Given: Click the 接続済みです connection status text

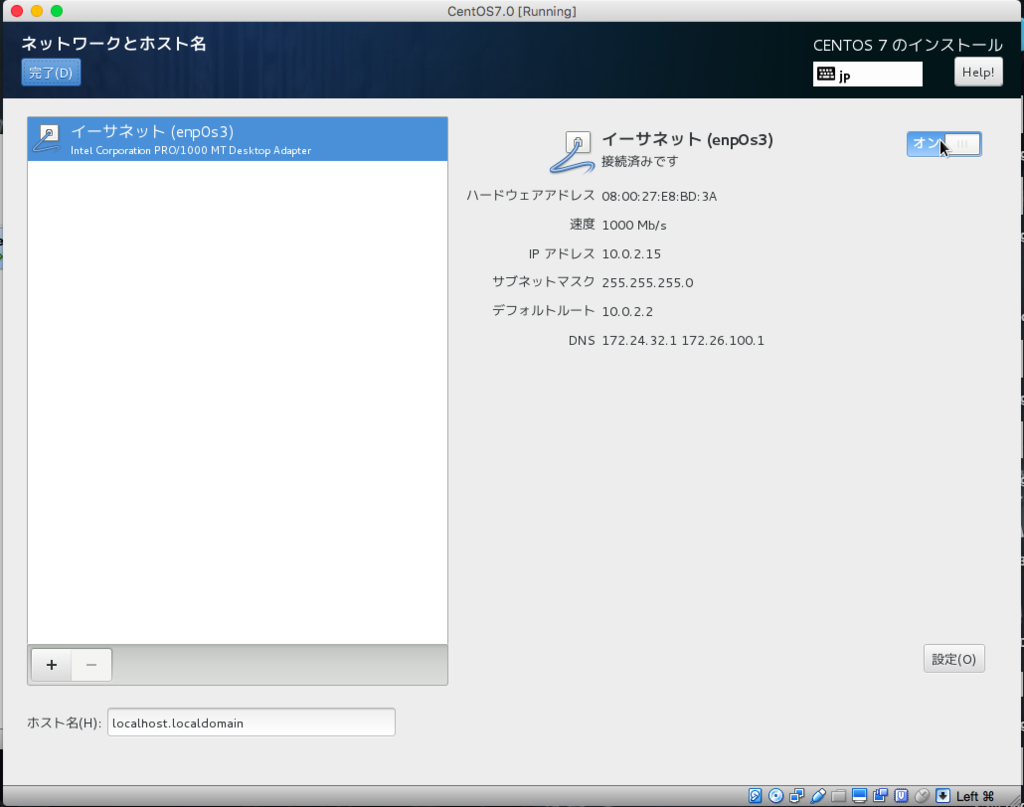Looking at the screenshot, I should (x=639, y=161).
